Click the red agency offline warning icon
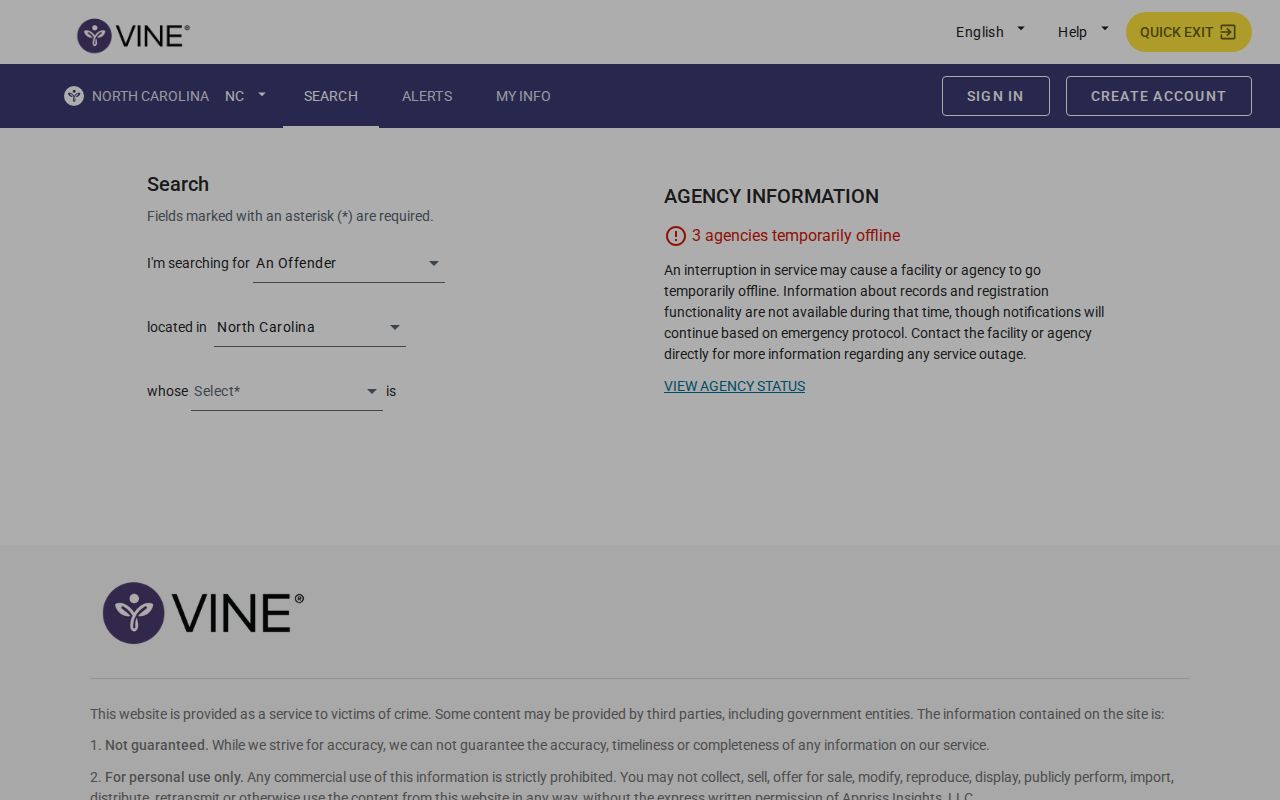The image size is (1280, 800). click(x=675, y=236)
